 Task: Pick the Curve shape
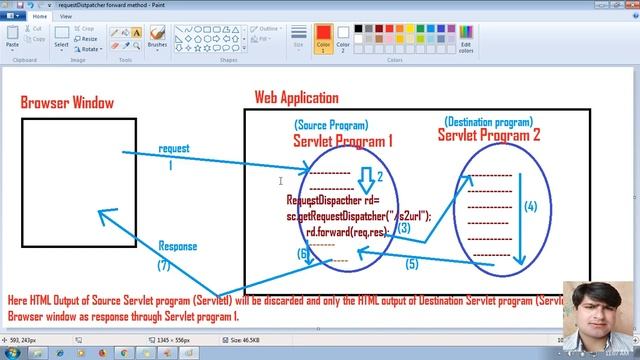[188, 30]
